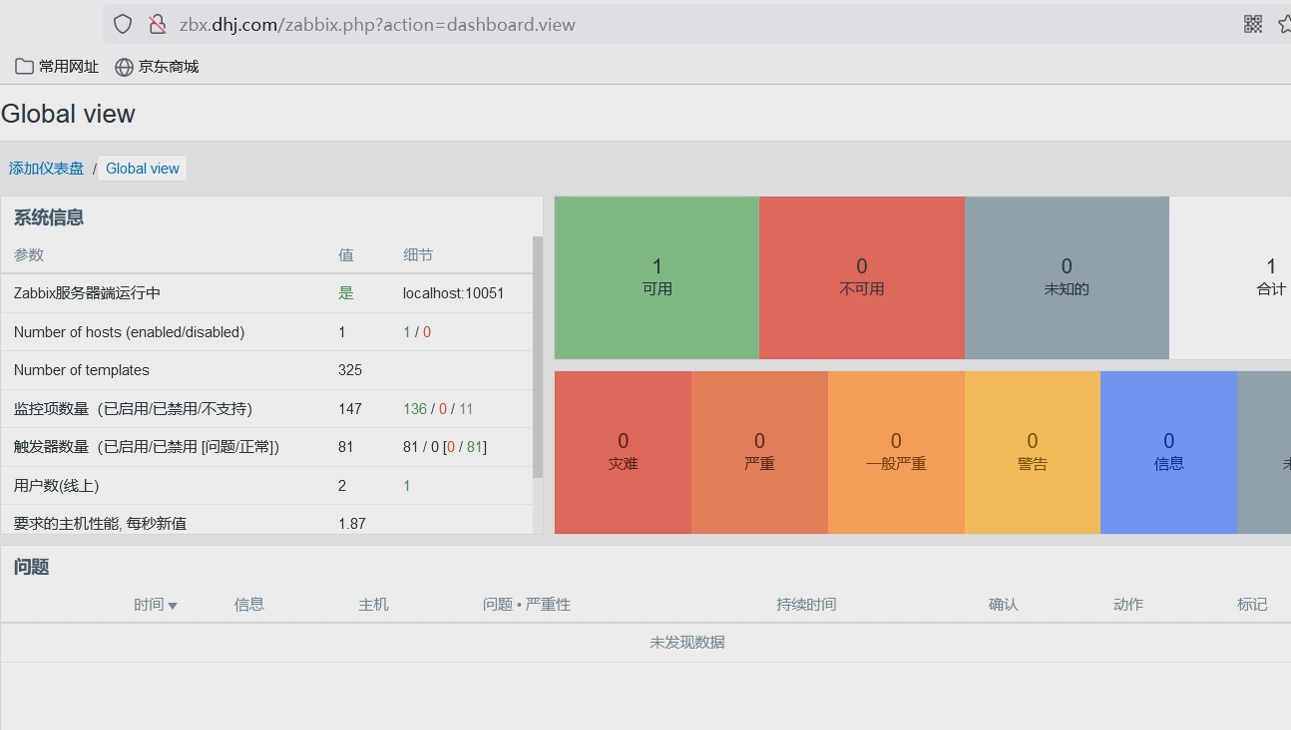Click the shield tracking protection icon
The height and width of the screenshot is (730, 1291).
(123, 24)
